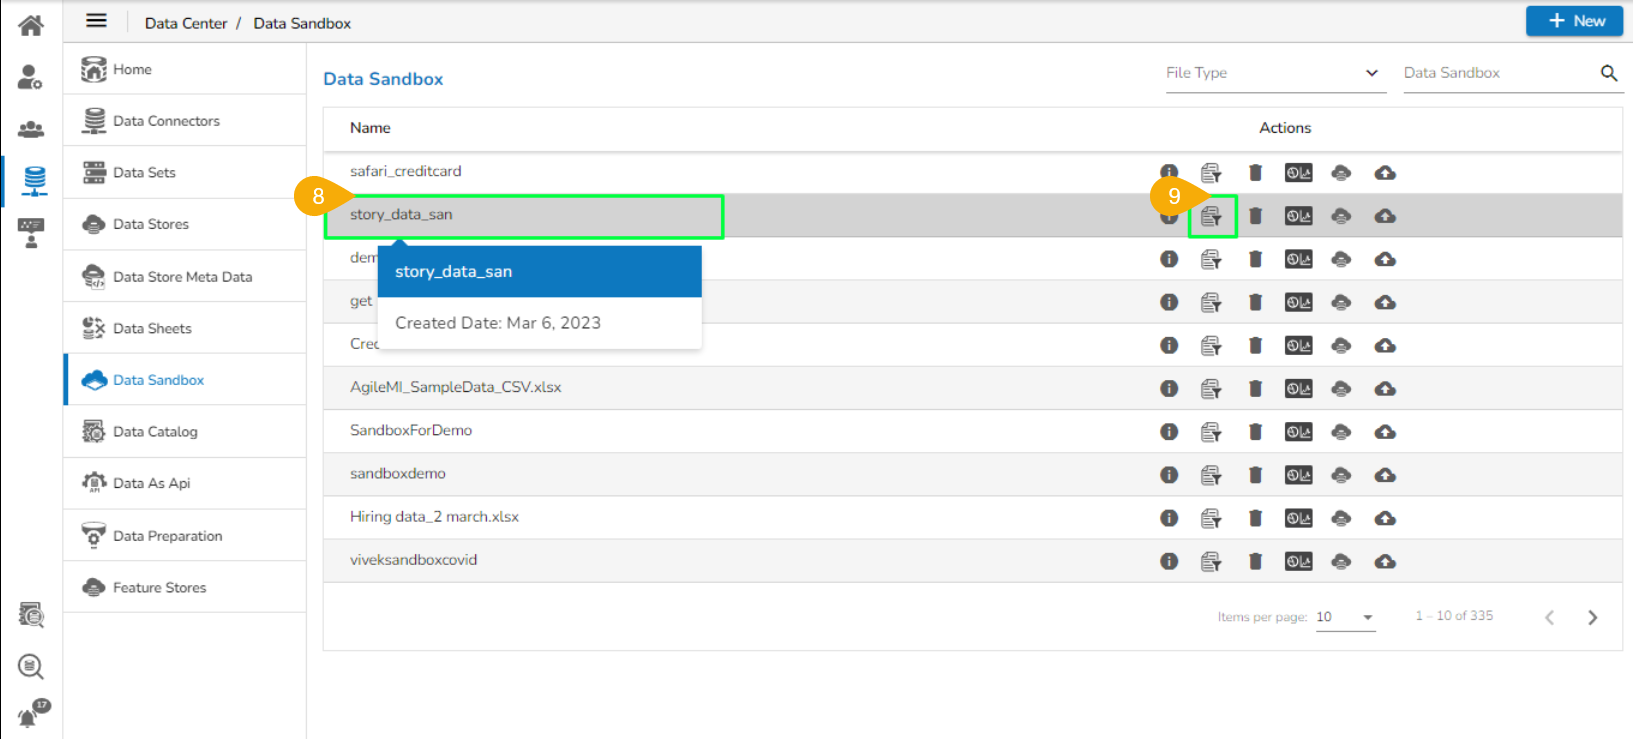Delete the SandboxForDemo entry via trash icon
Image resolution: width=1633 pixels, height=739 pixels.
(1255, 432)
